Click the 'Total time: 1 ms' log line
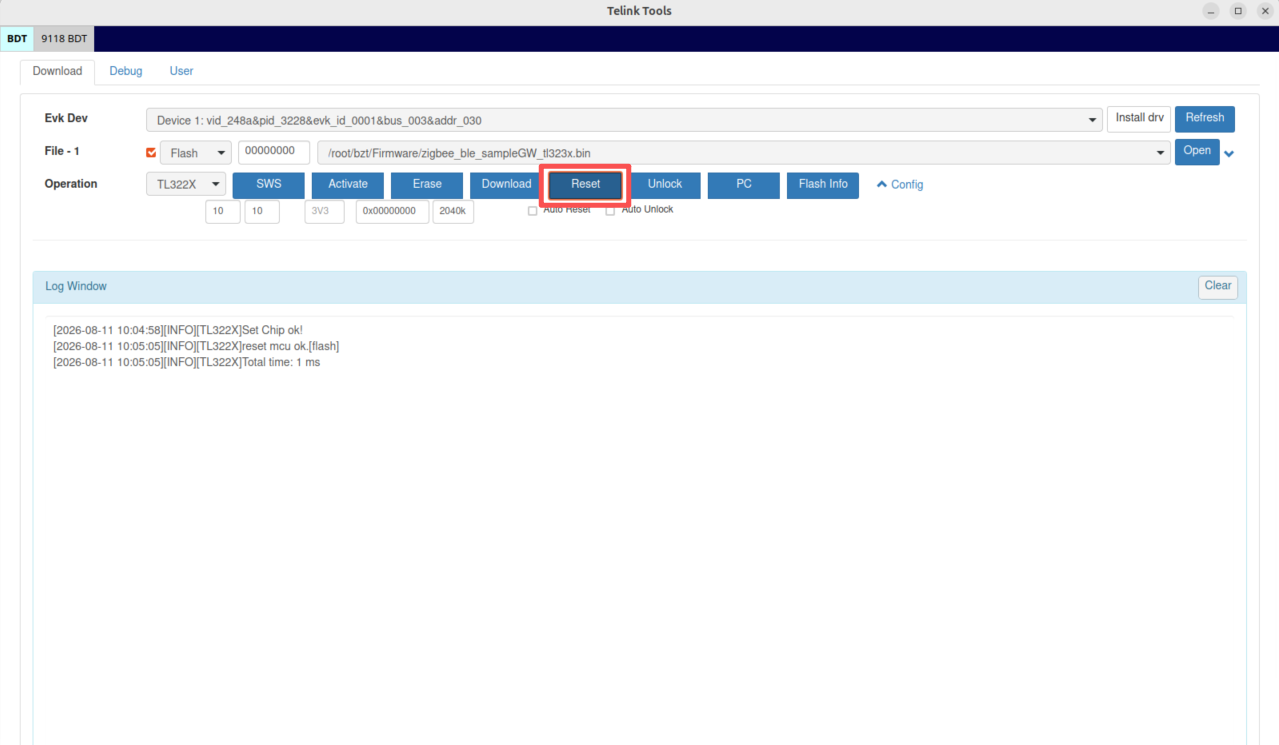The width and height of the screenshot is (1279, 745). pyautogui.click(x=187, y=362)
